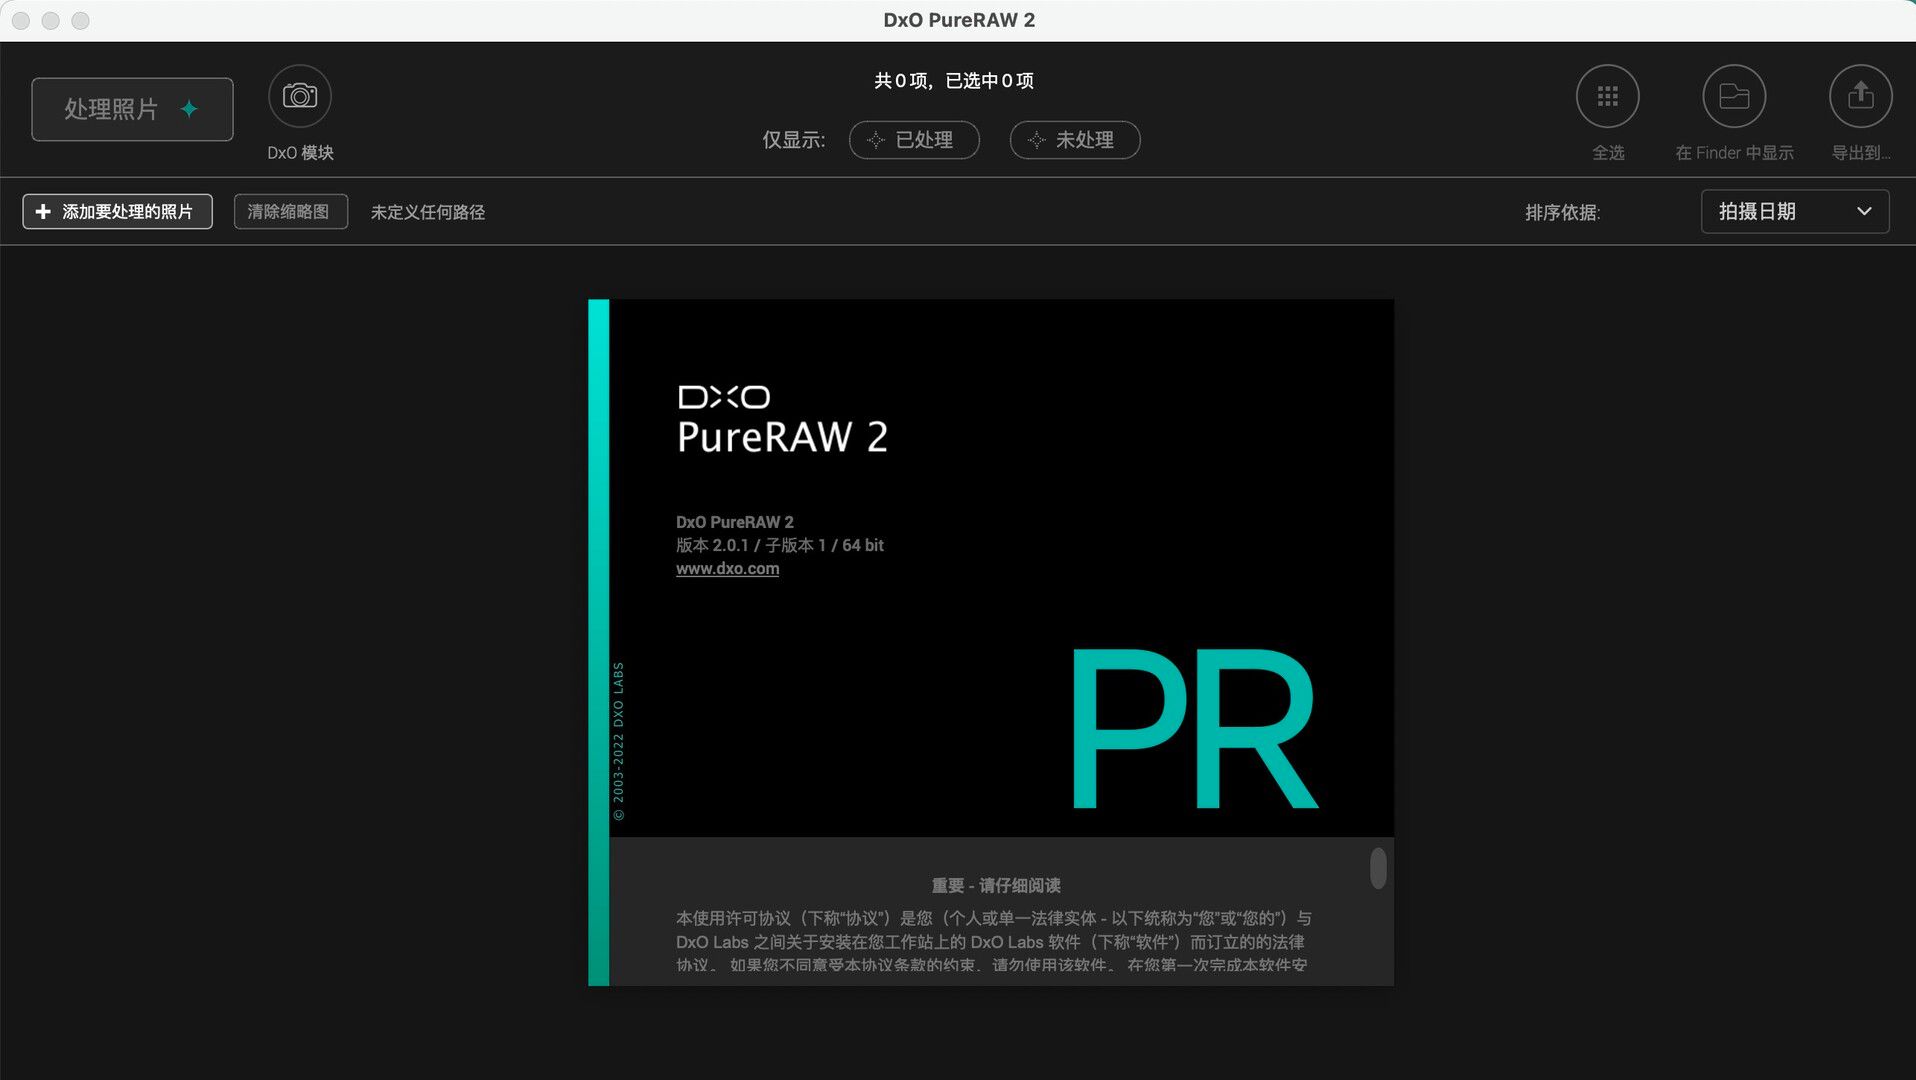Toggle the 未处理 unprocessed filter

coord(1075,140)
